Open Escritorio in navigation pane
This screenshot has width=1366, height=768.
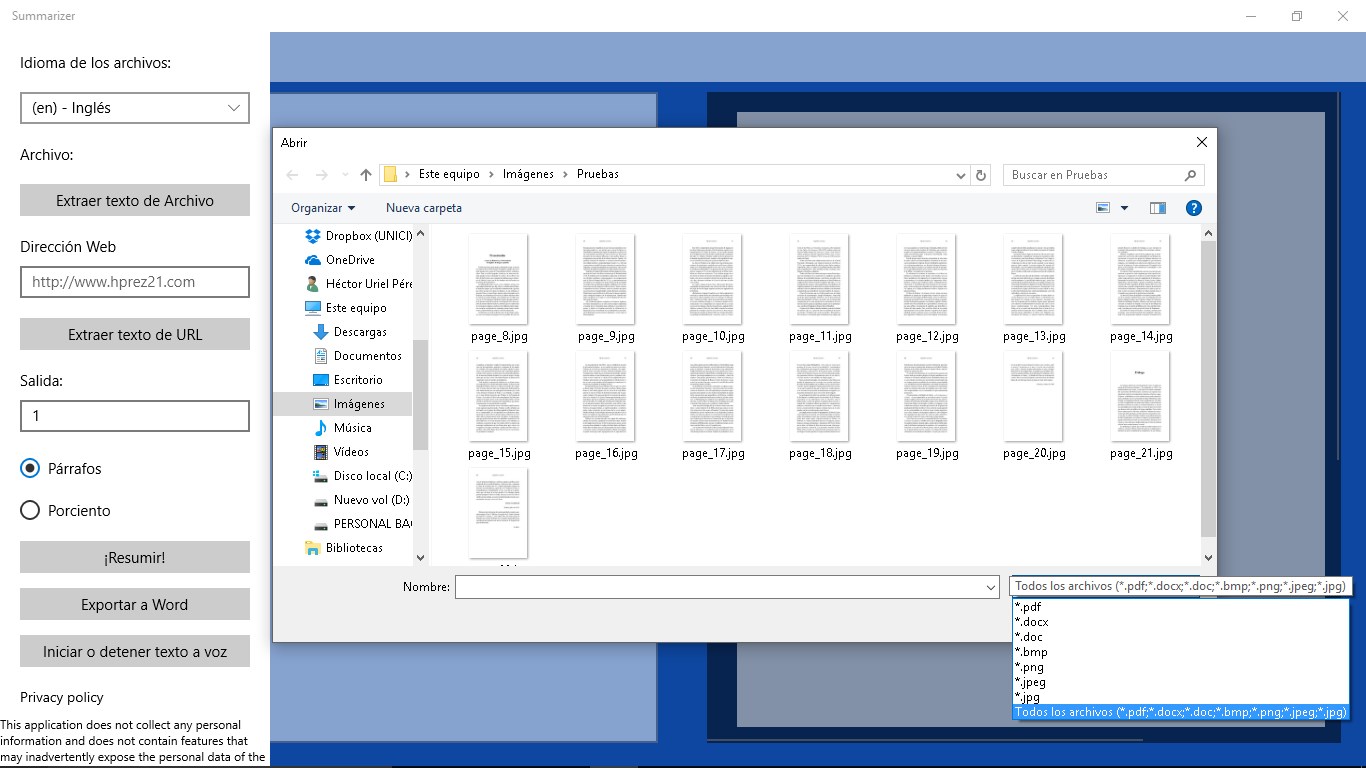click(348, 380)
